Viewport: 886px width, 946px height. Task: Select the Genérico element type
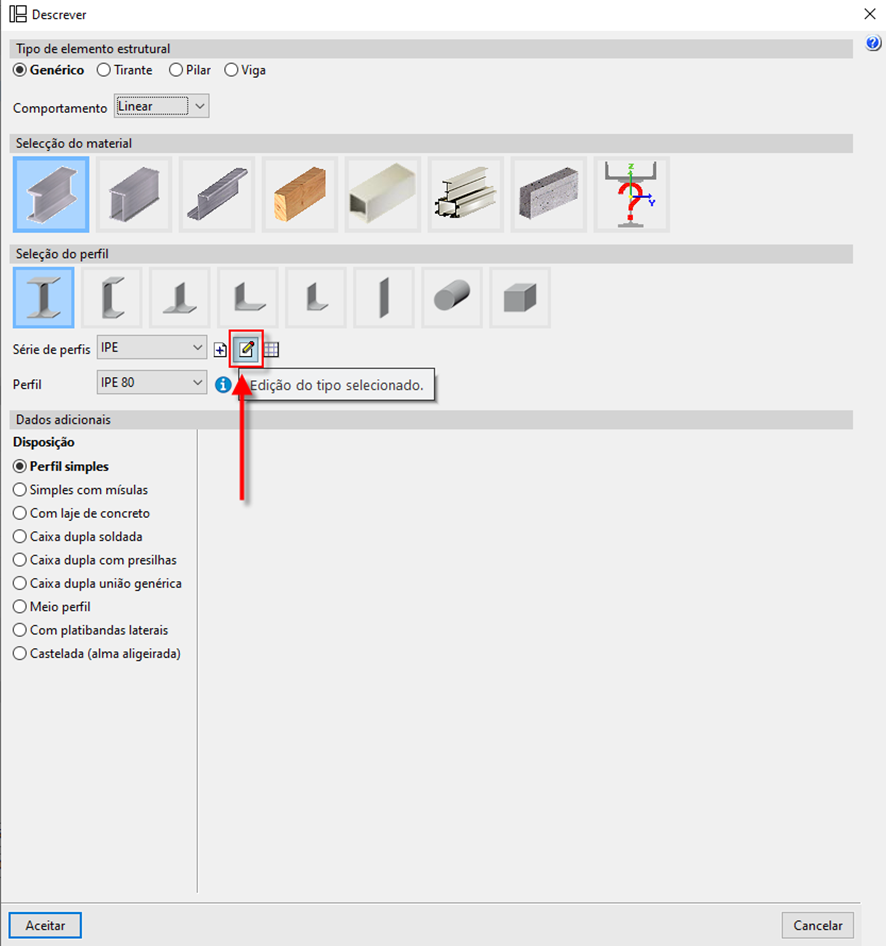49,70
